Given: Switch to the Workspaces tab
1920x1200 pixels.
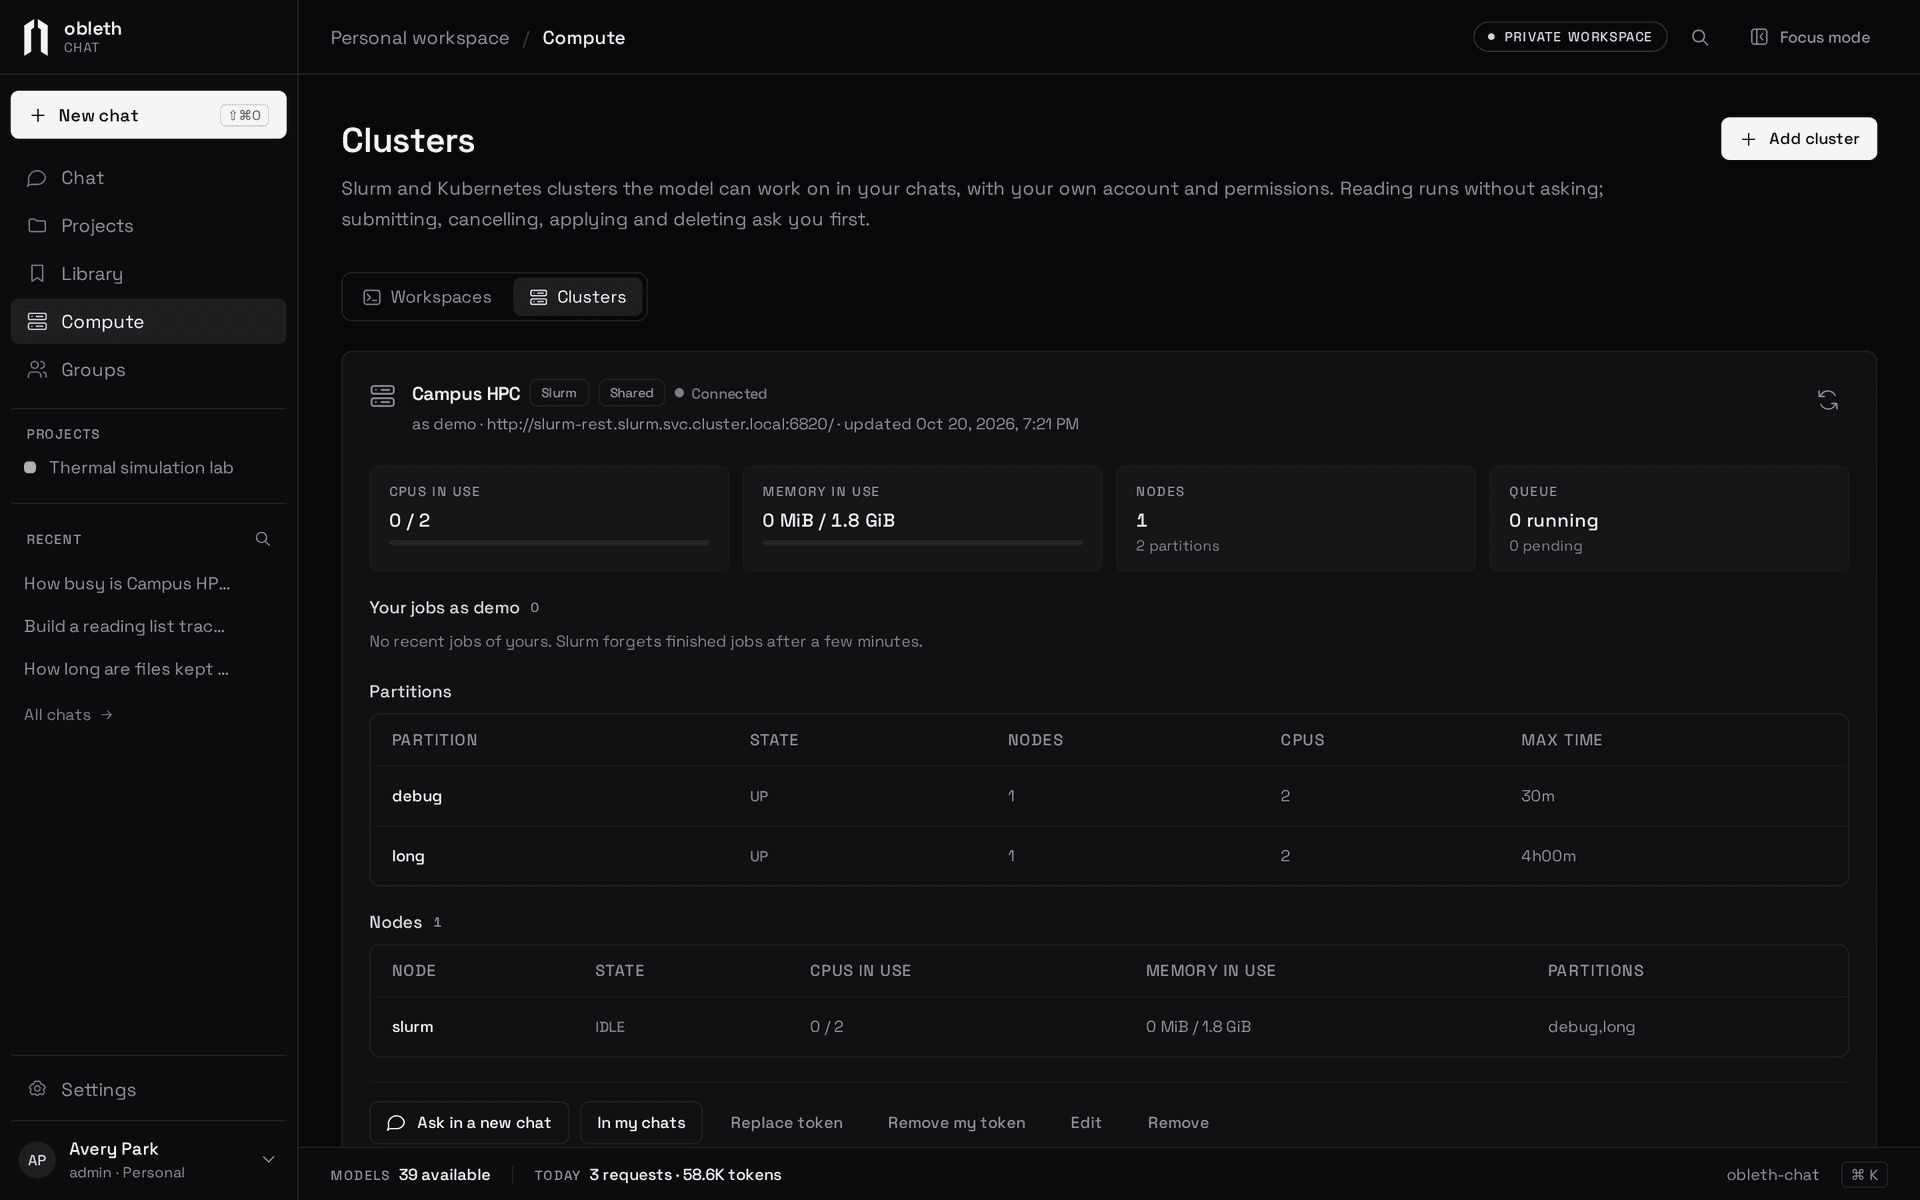Looking at the screenshot, I should [428, 297].
